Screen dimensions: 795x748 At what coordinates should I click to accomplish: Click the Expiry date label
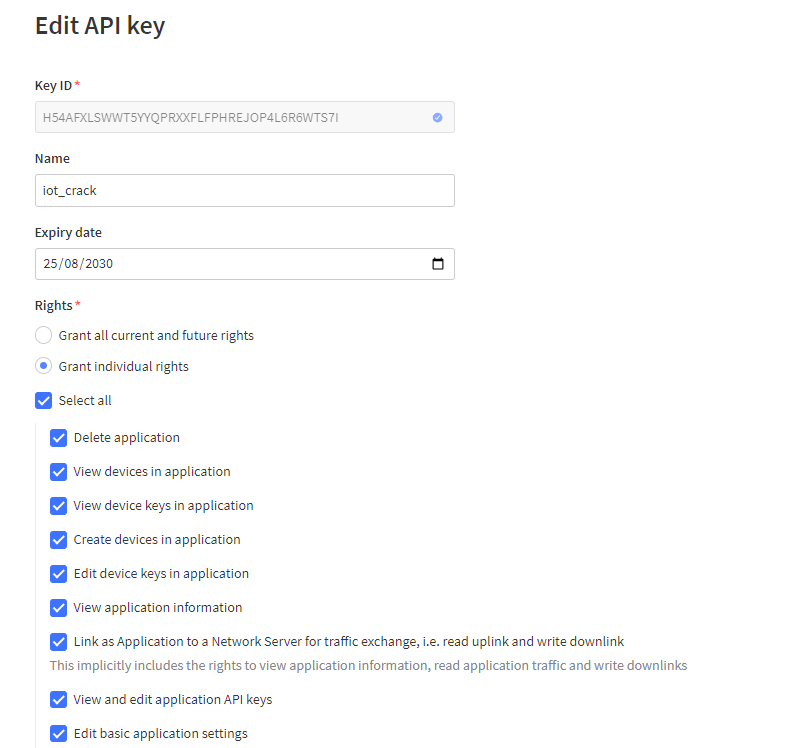(68, 232)
